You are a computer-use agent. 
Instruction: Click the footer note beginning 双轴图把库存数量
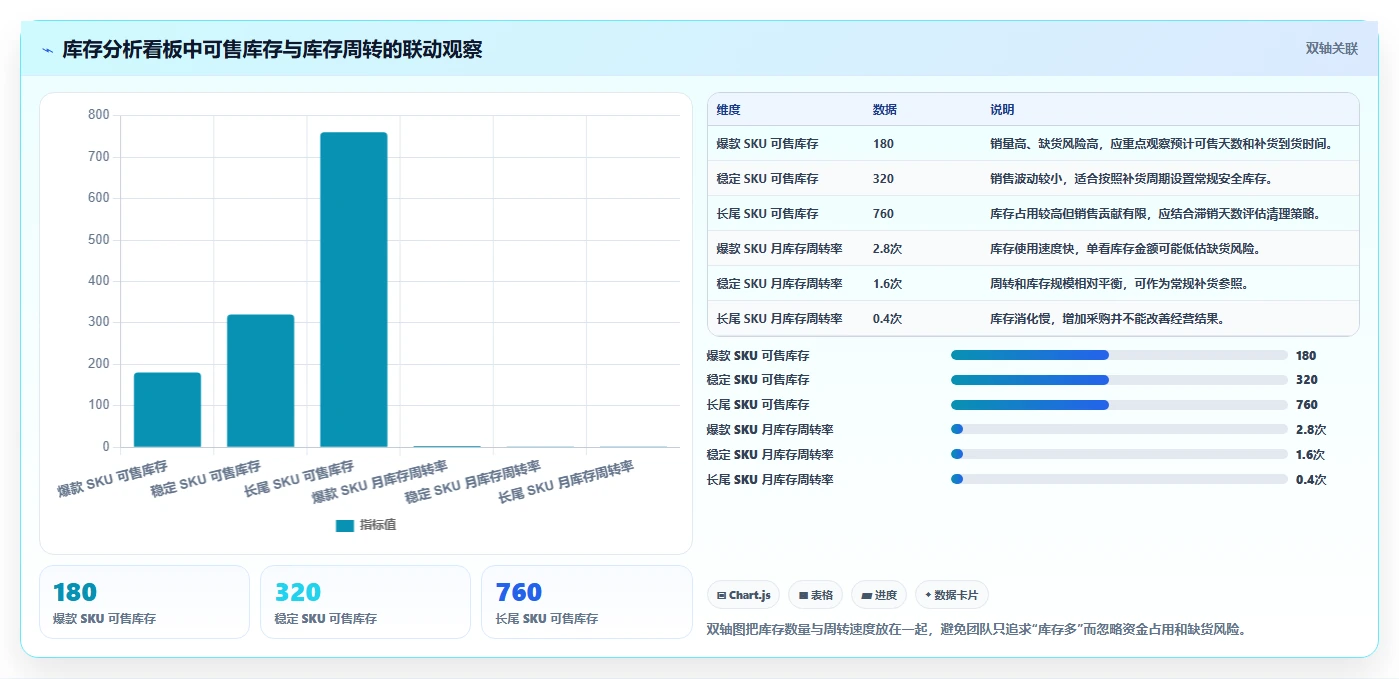(976, 630)
